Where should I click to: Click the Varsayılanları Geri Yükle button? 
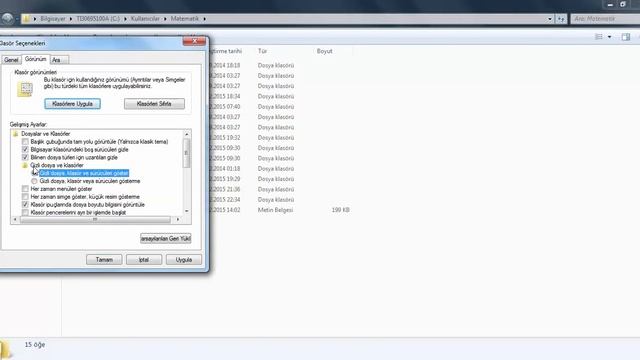click(165, 238)
